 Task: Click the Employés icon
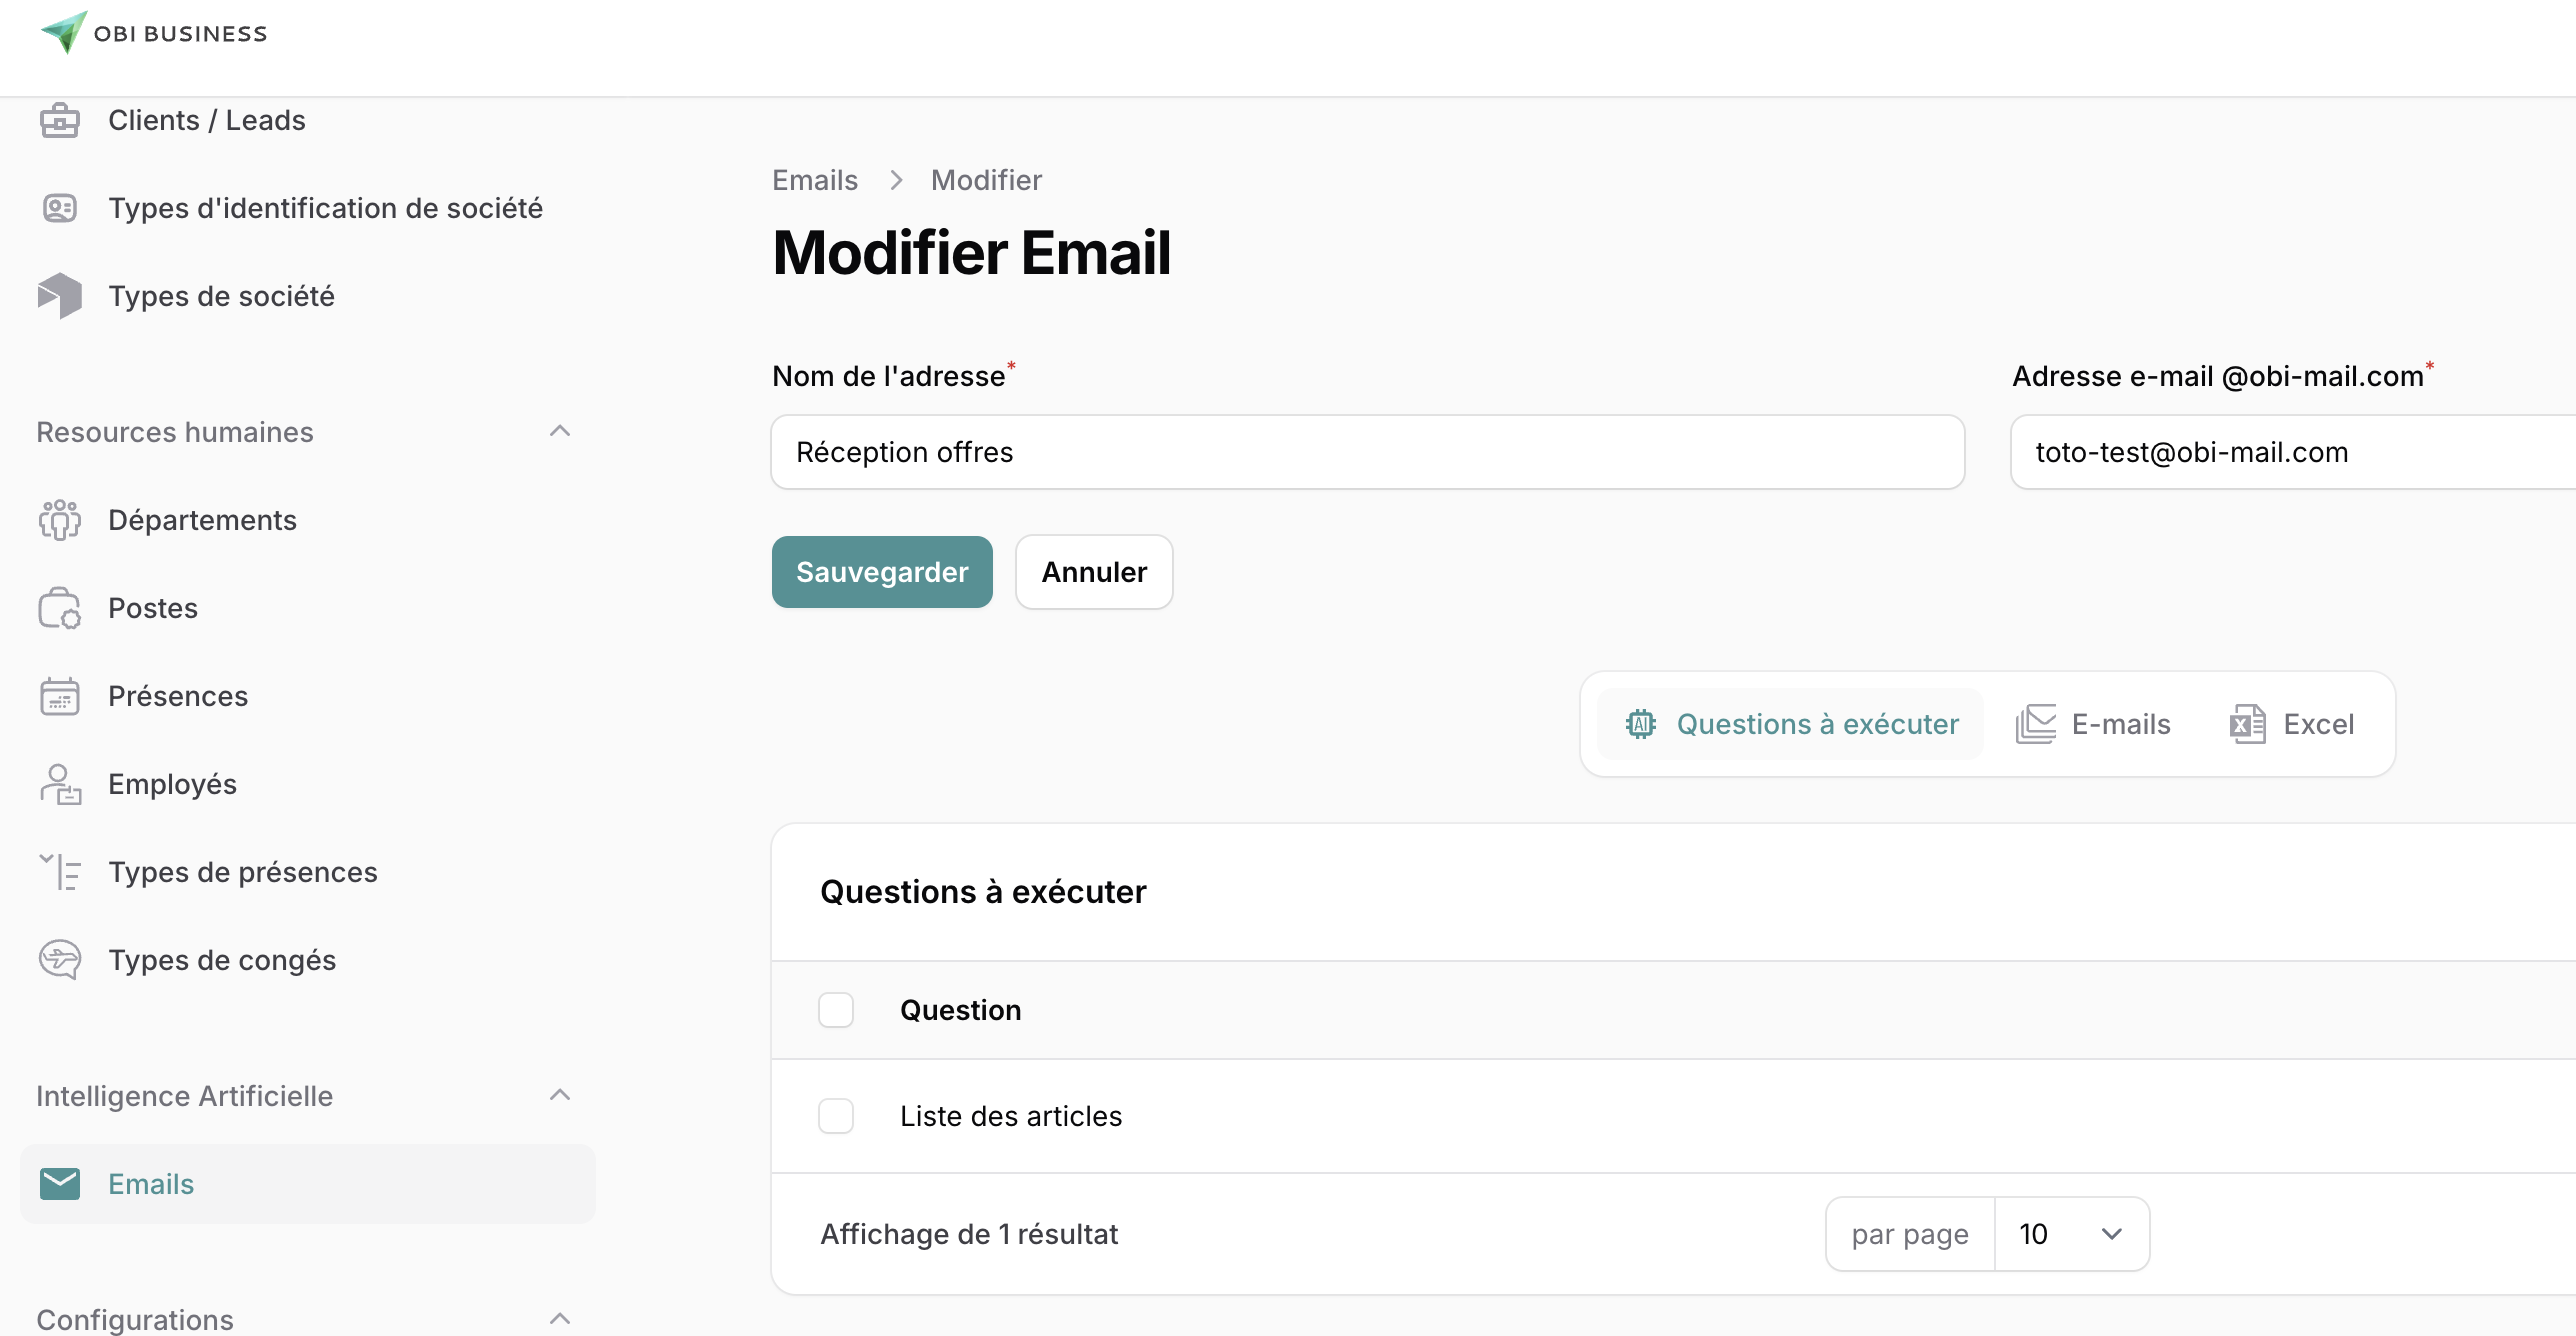(x=58, y=782)
